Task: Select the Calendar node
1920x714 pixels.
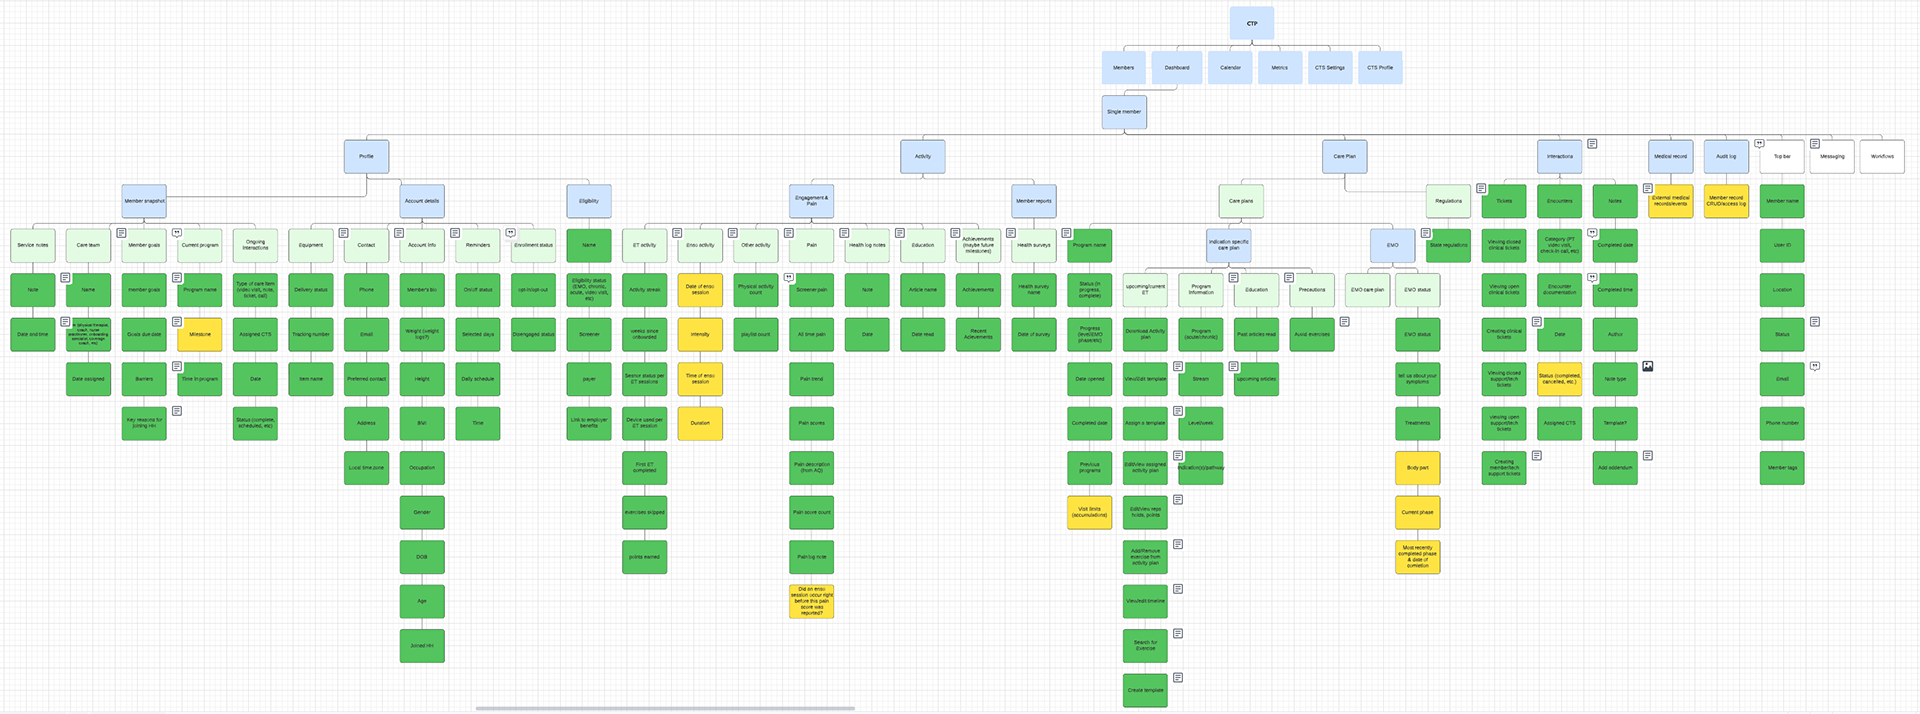Action: click(1230, 68)
